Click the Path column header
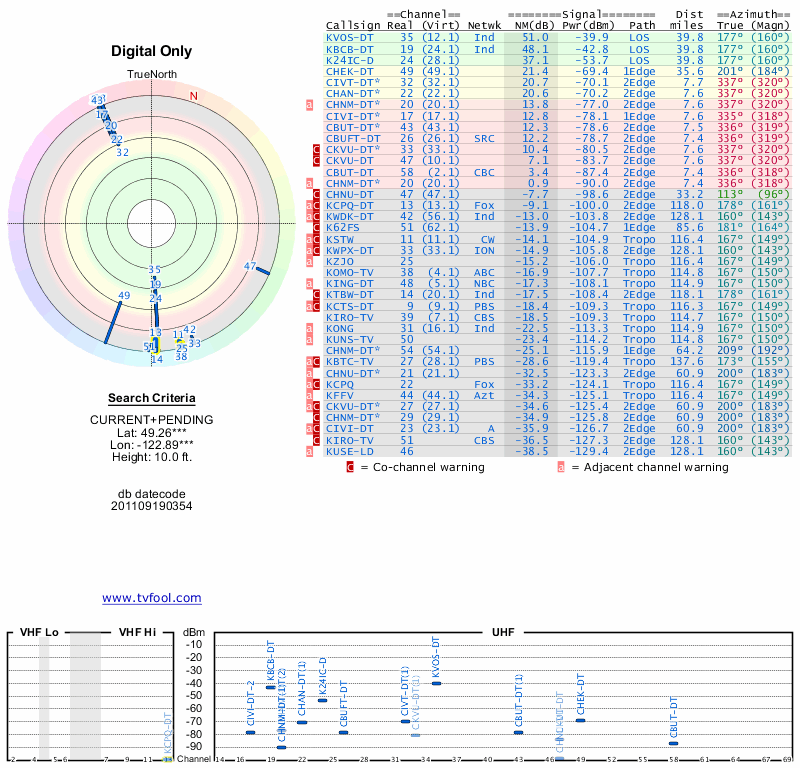The image size is (800, 768). 642,26
